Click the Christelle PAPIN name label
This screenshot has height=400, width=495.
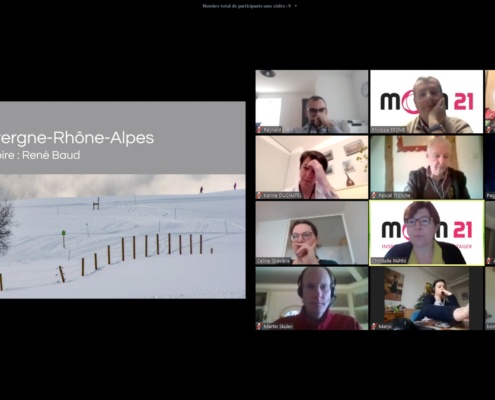(389, 261)
